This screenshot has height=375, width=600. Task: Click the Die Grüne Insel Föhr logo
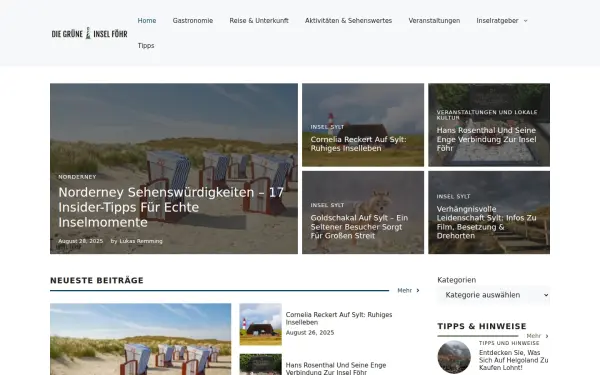(90, 33)
